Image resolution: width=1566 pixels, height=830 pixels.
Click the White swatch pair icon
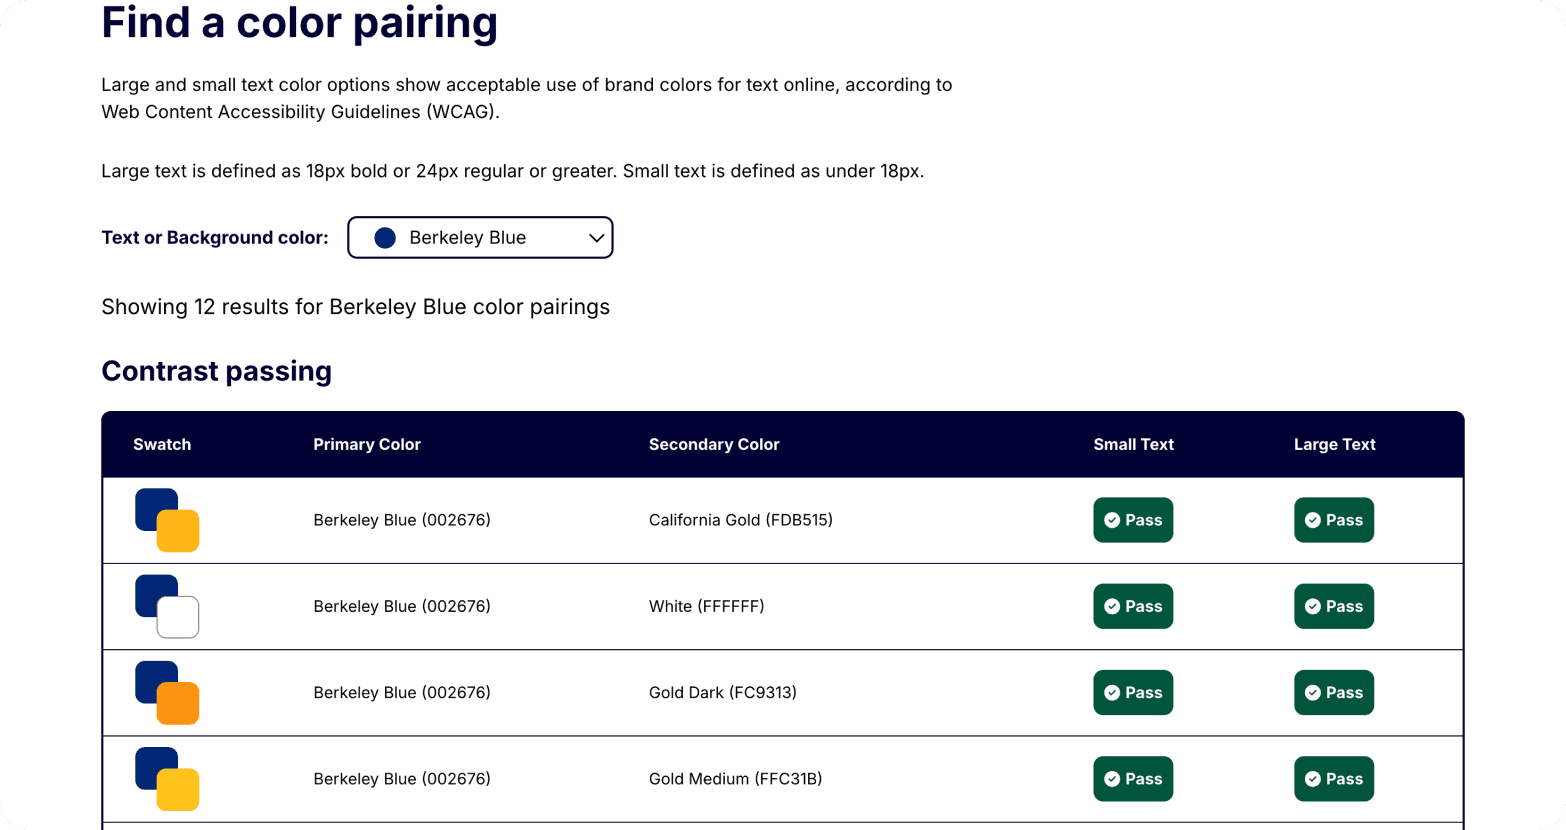167,606
